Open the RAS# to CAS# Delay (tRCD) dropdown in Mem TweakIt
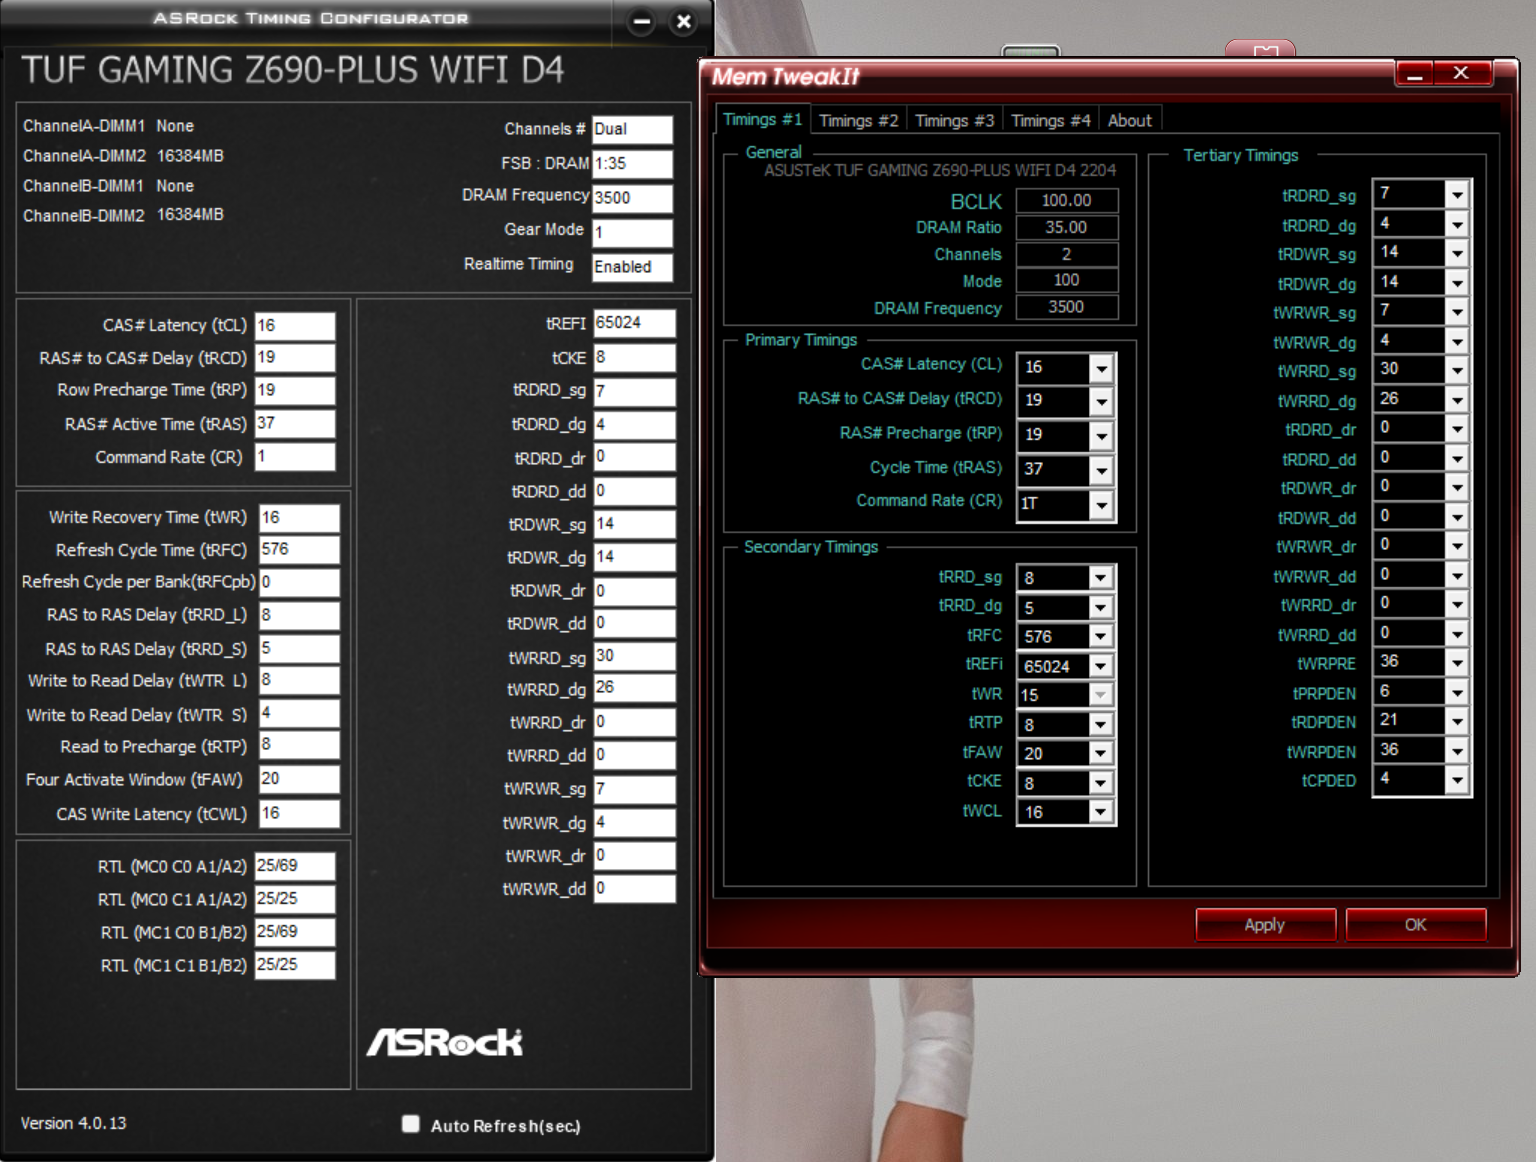The width and height of the screenshot is (1536, 1162). point(1101,401)
